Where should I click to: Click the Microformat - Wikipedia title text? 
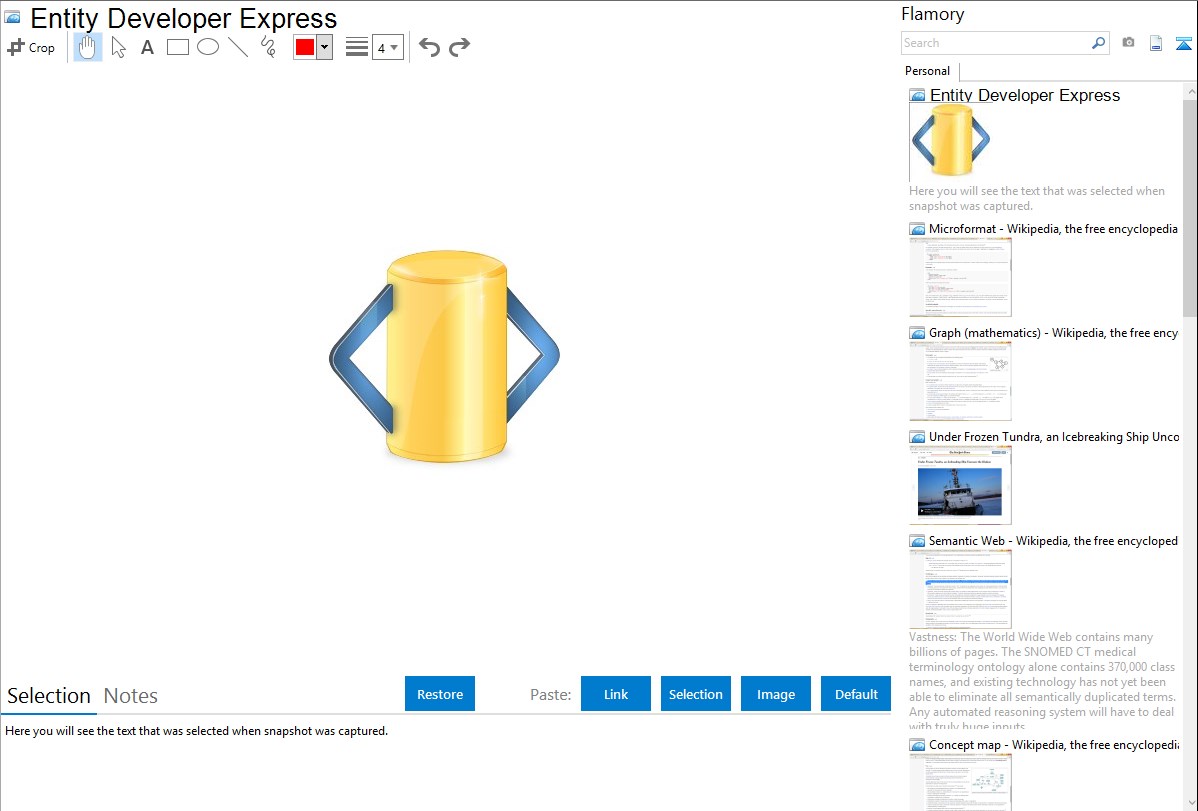click(1053, 229)
